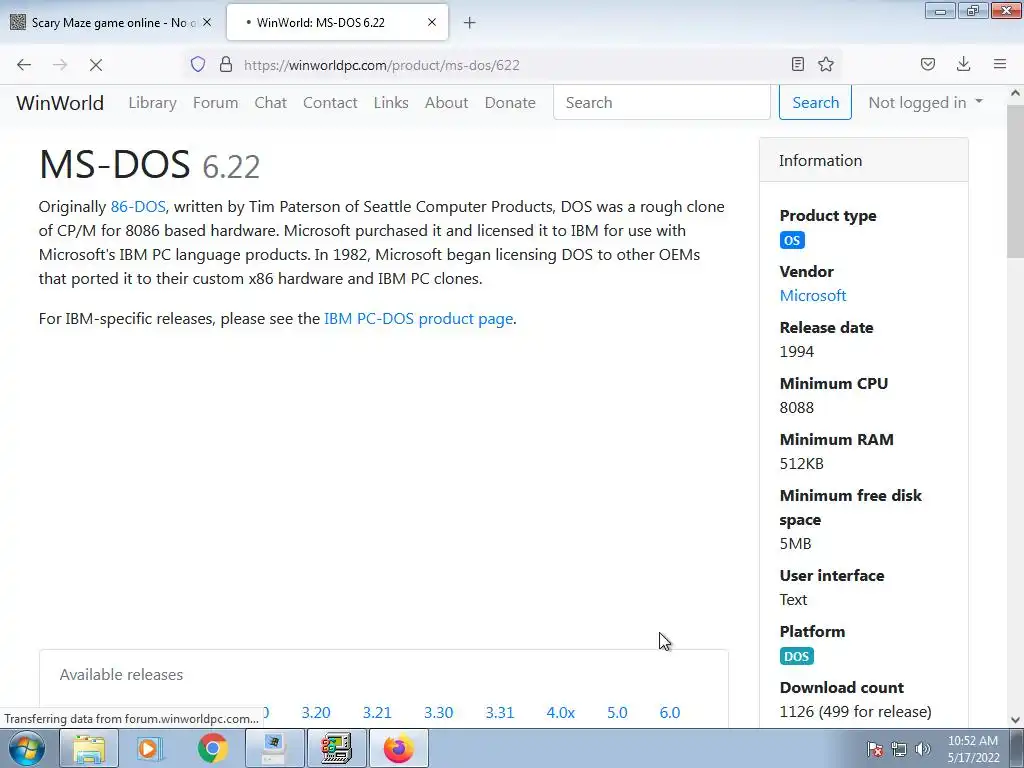Click the 'Information' panel header

coord(863,160)
